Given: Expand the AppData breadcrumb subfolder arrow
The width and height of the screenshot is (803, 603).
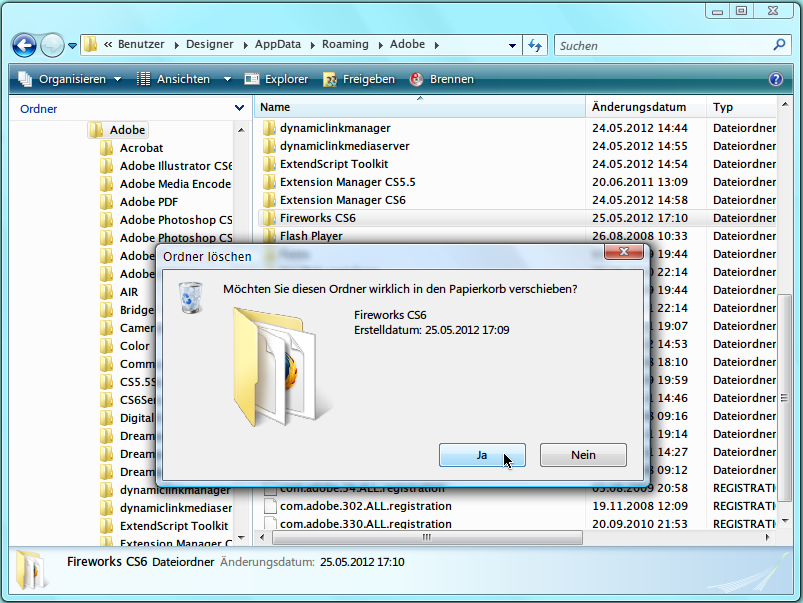Looking at the screenshot, I should coord(312,45).
